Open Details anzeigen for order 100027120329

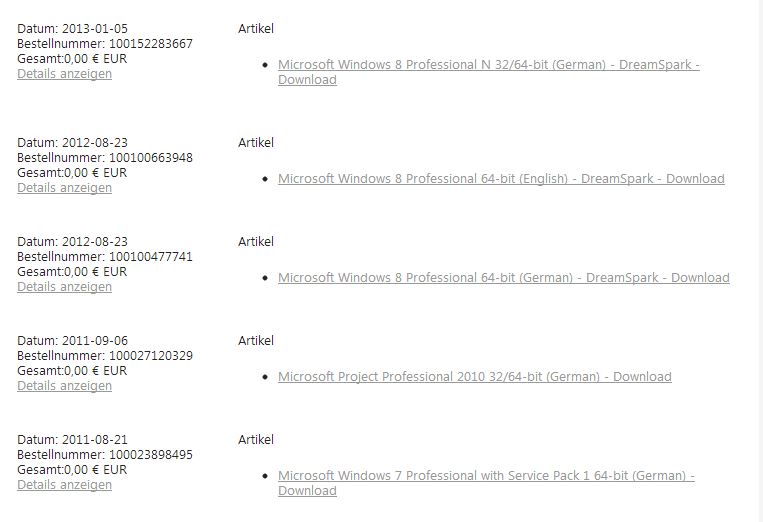(x=64, y=385)
